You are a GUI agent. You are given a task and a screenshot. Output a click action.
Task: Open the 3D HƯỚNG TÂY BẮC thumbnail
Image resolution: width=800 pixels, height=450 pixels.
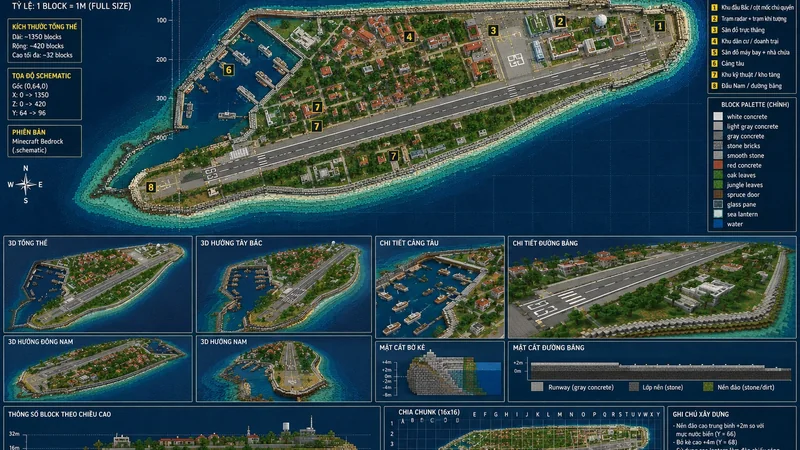tap(284, 284)
